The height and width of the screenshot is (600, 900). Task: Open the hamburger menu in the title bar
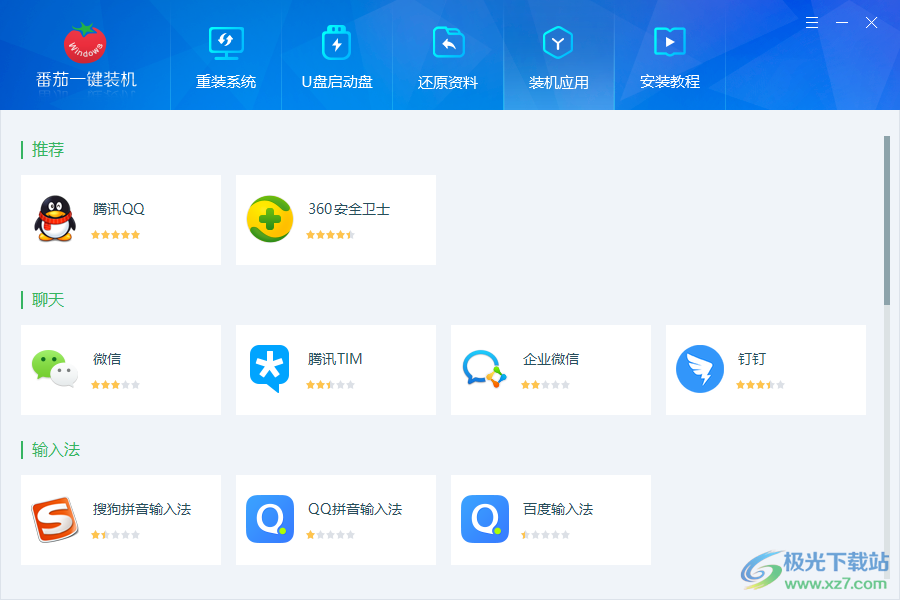[812, 23]
